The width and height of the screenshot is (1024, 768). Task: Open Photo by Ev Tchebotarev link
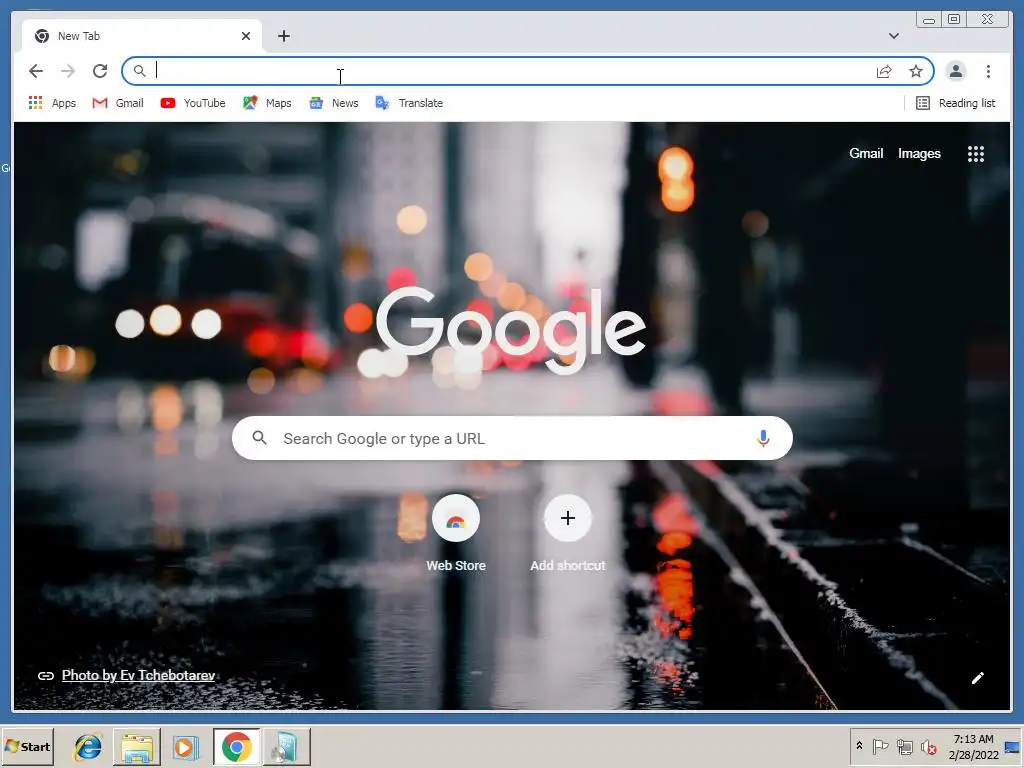[x=138, y=675]
